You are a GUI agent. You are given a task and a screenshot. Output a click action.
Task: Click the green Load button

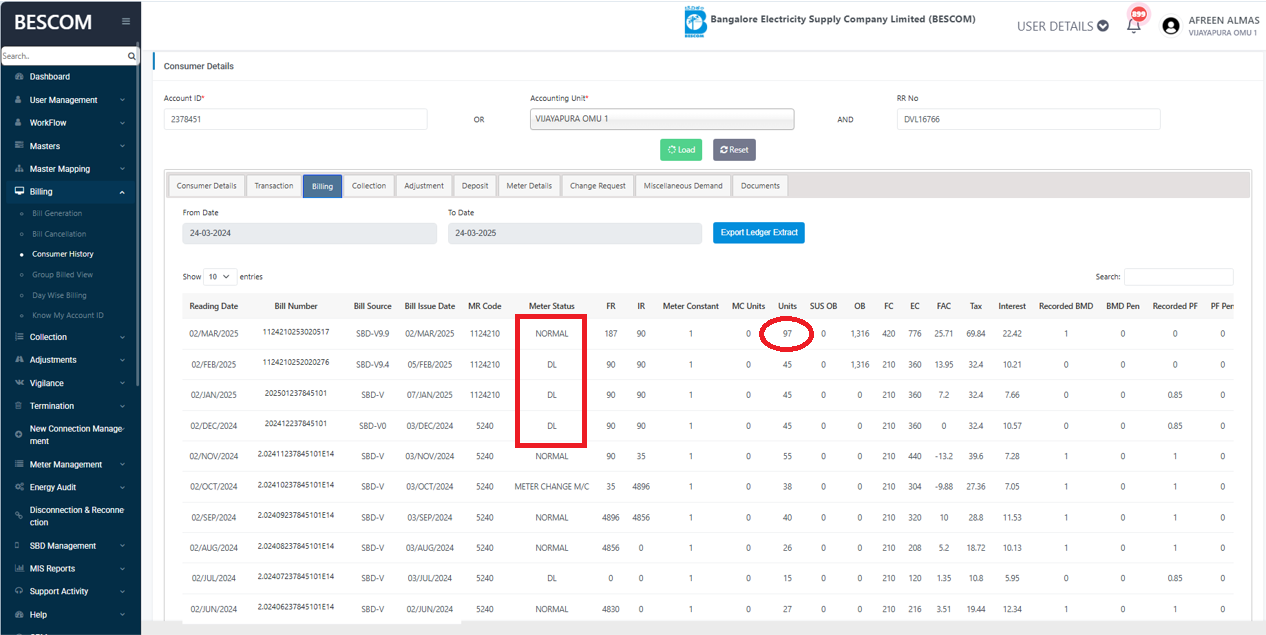click(681, 150)
